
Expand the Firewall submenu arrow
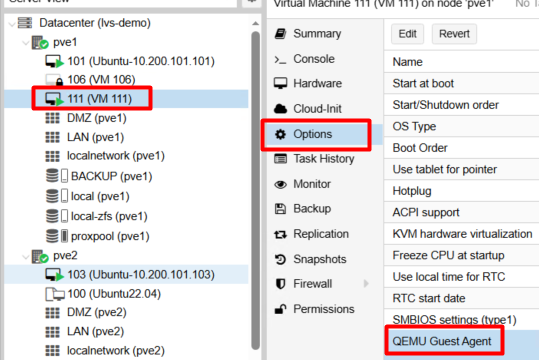tap(366, 284)
